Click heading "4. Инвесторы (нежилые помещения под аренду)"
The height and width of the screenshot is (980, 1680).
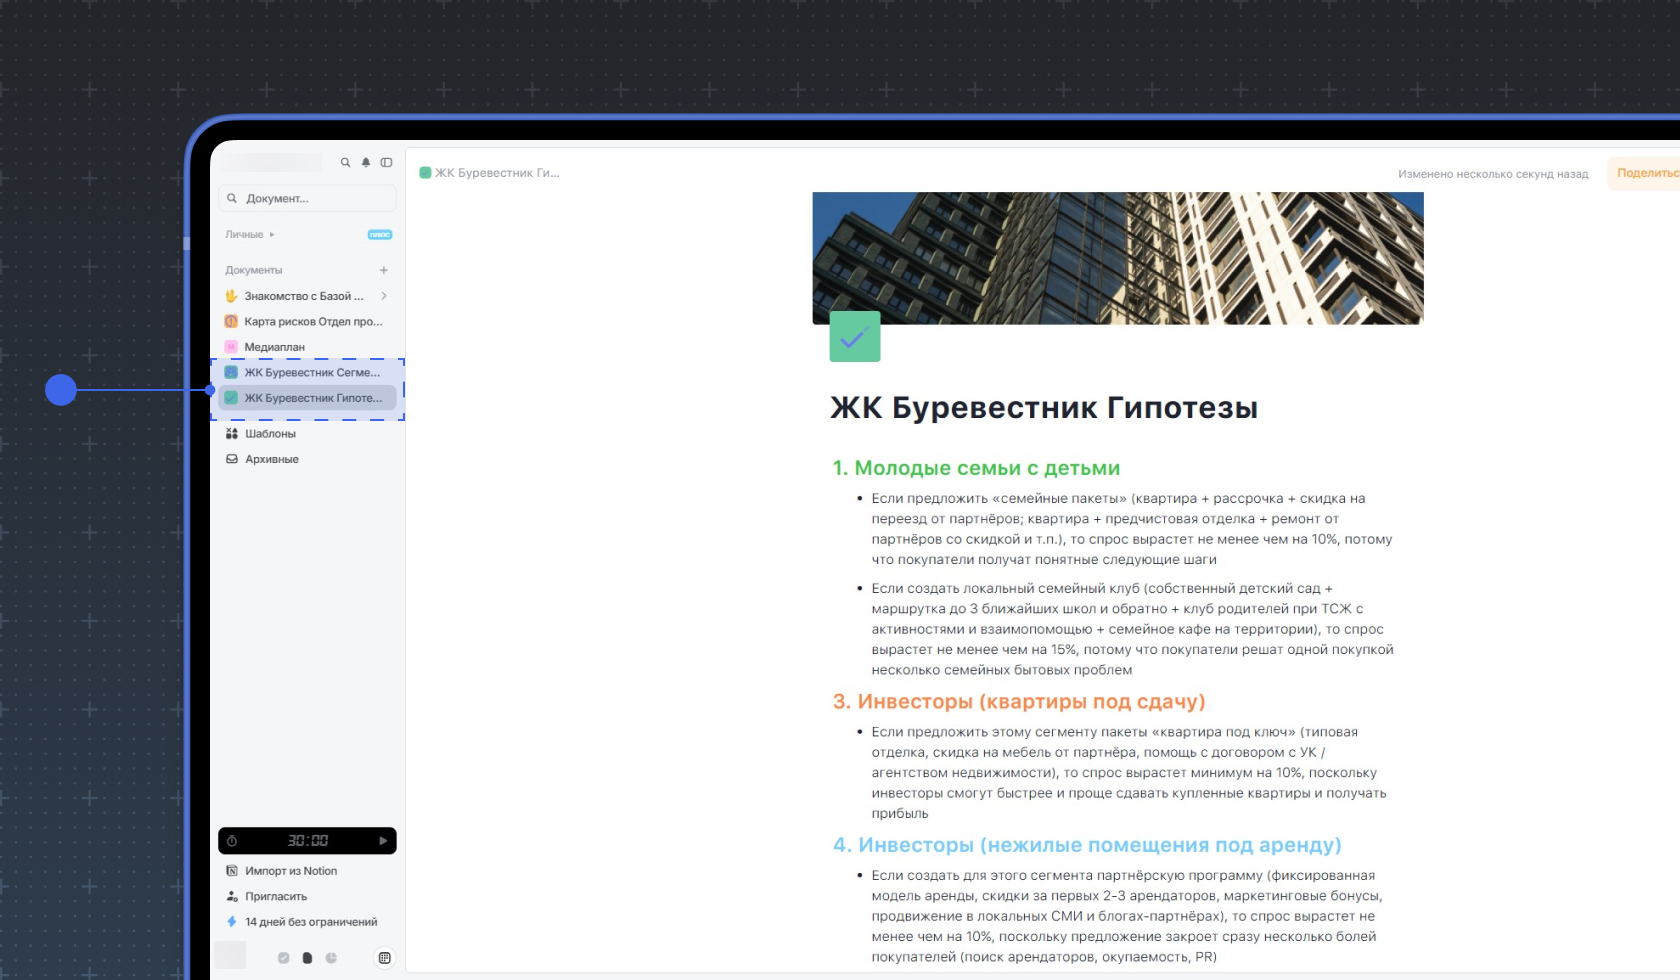click(1087, 845)
